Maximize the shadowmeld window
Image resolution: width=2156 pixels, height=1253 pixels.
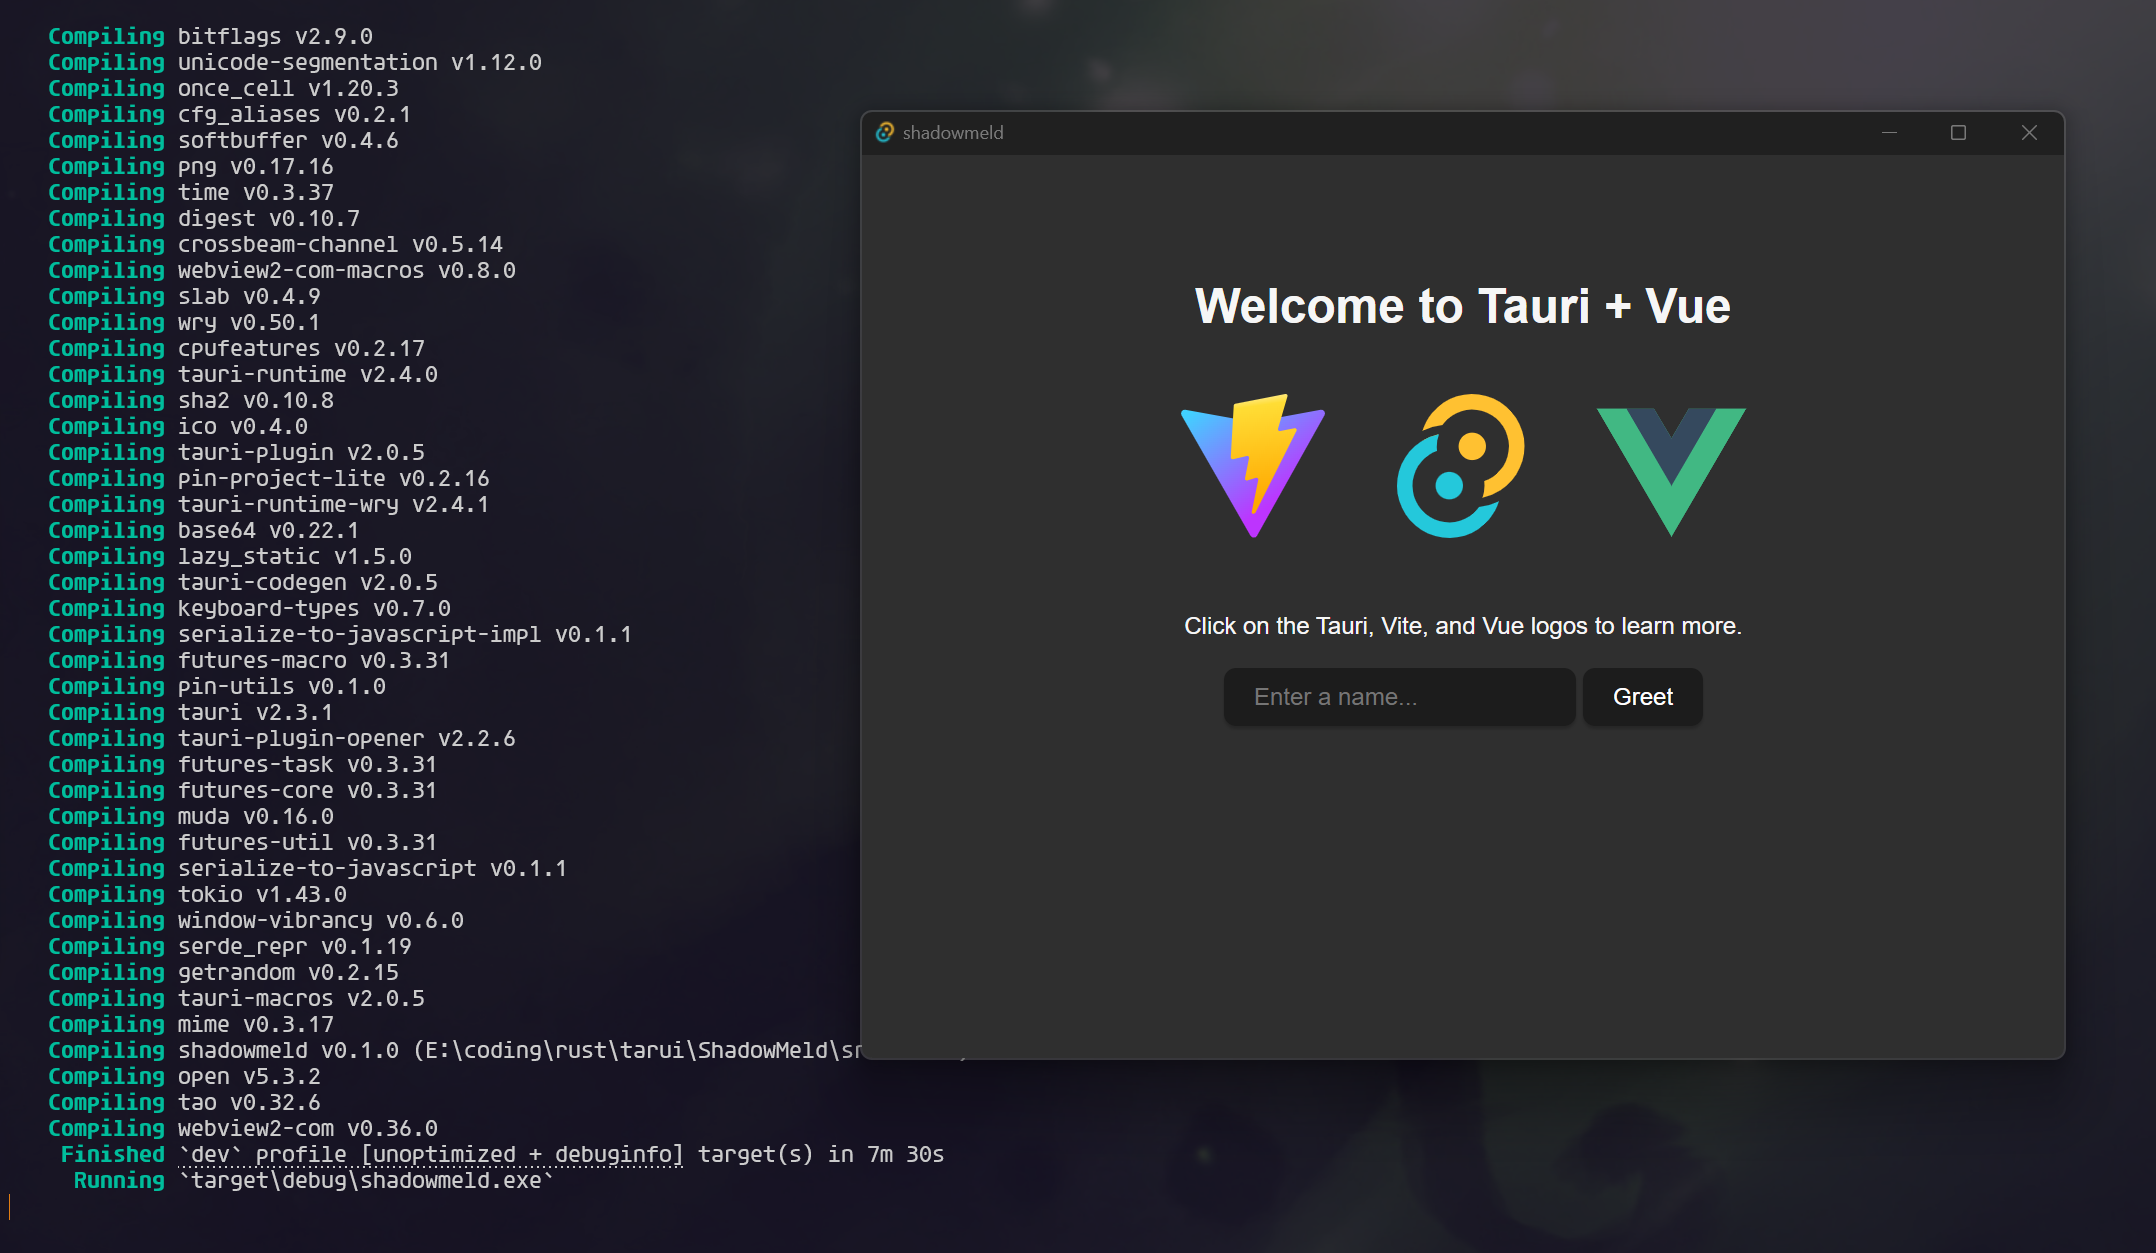click(1958, 133)
